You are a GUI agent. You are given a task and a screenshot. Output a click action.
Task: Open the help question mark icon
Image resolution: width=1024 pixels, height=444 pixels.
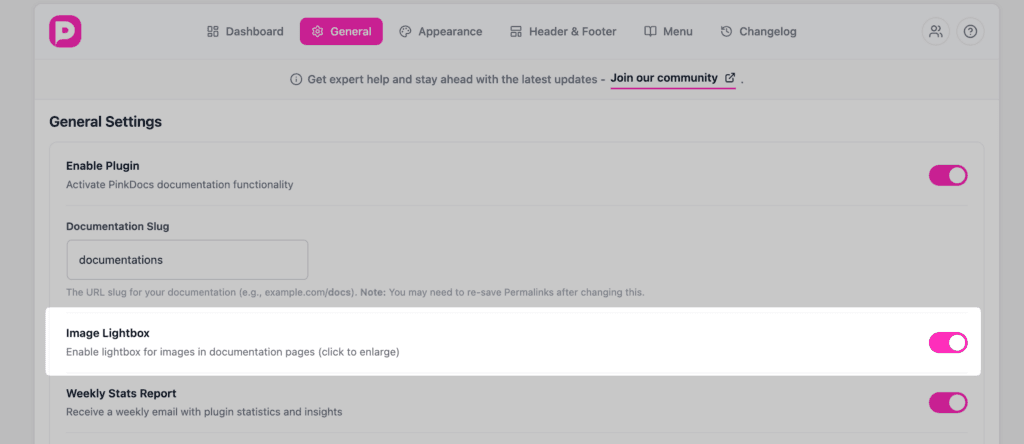coord(970,31)
